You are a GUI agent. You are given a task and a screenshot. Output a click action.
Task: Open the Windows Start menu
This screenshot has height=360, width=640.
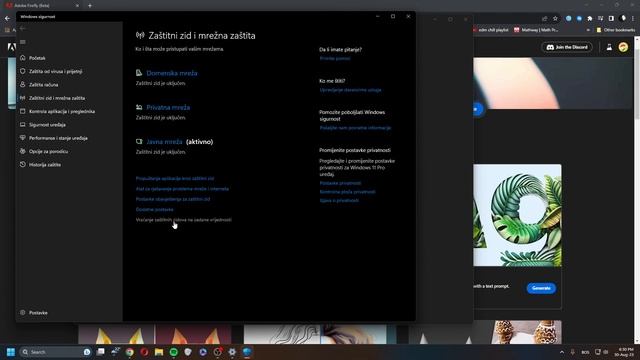coord(11,352)
